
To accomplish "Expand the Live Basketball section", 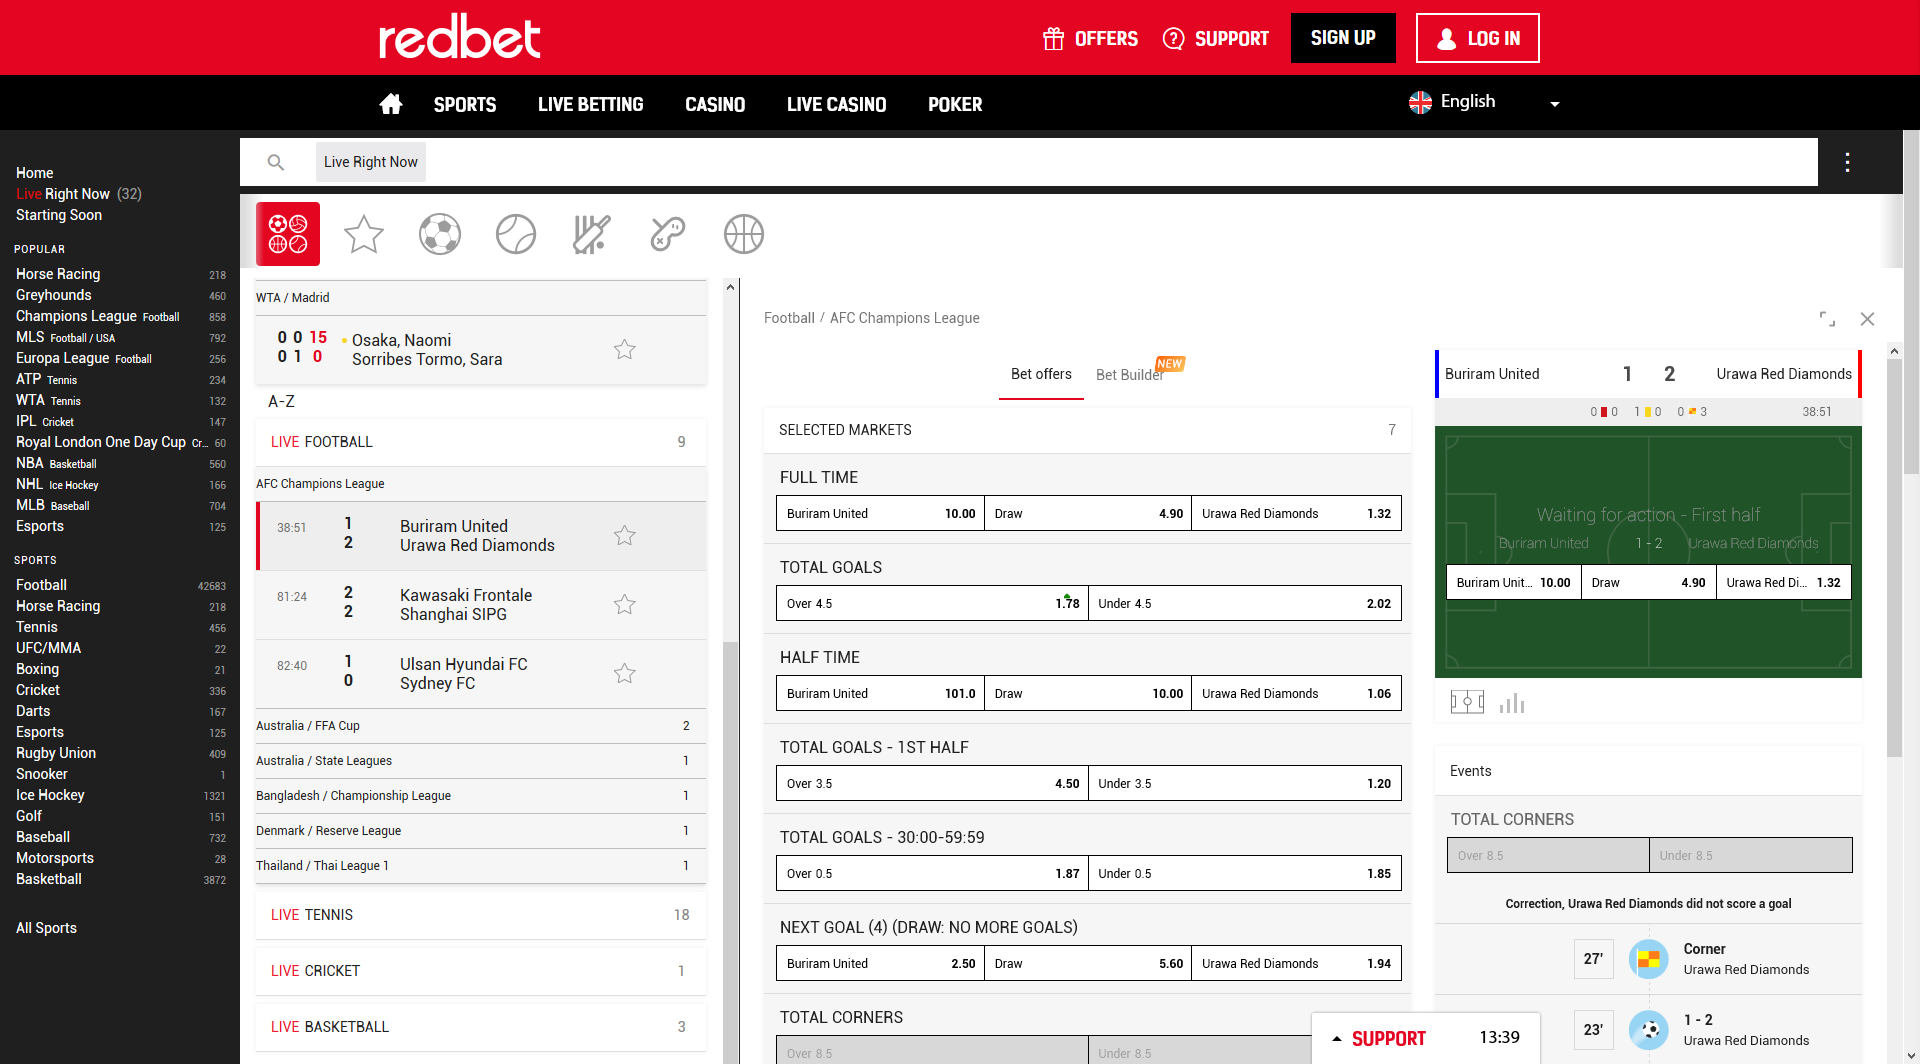I will [x=480, y=1027].
